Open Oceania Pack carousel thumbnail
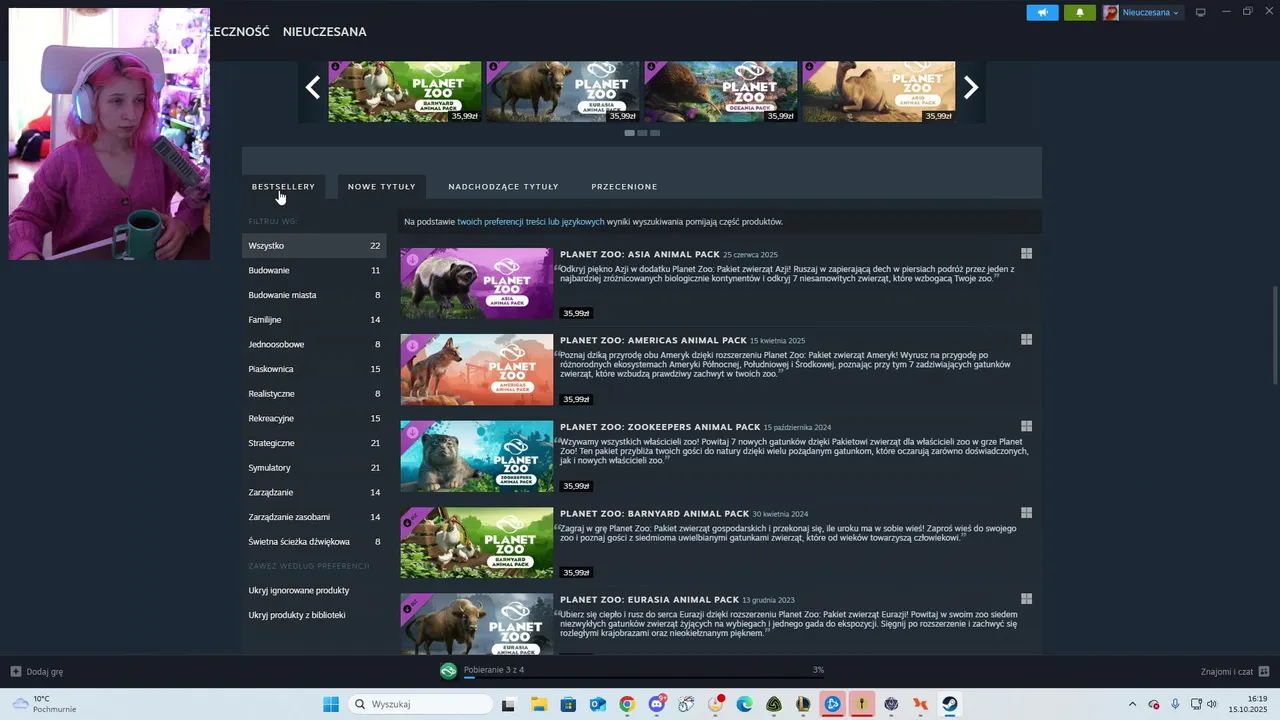The height and width of the screenshot is (720, 1280). pyautogui.click(x=720, y=92)
